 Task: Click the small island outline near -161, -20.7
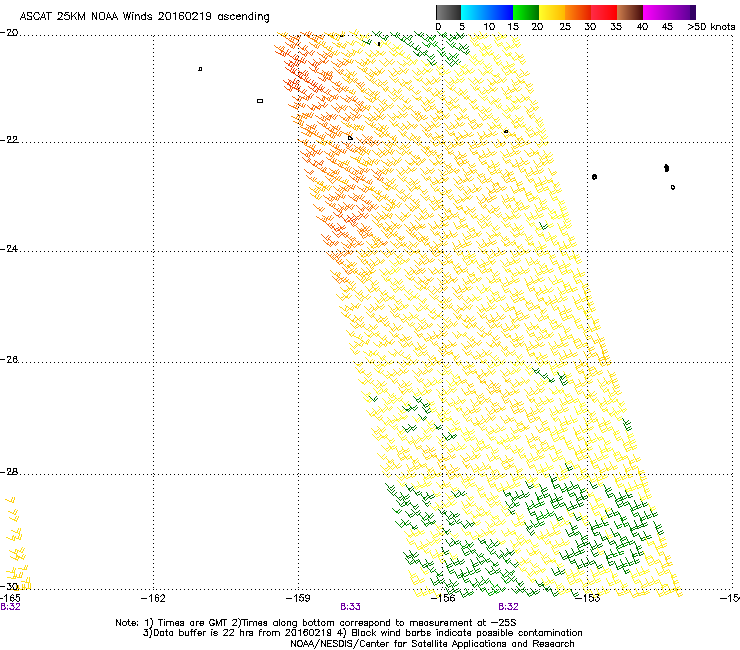[x=200, y=69]
